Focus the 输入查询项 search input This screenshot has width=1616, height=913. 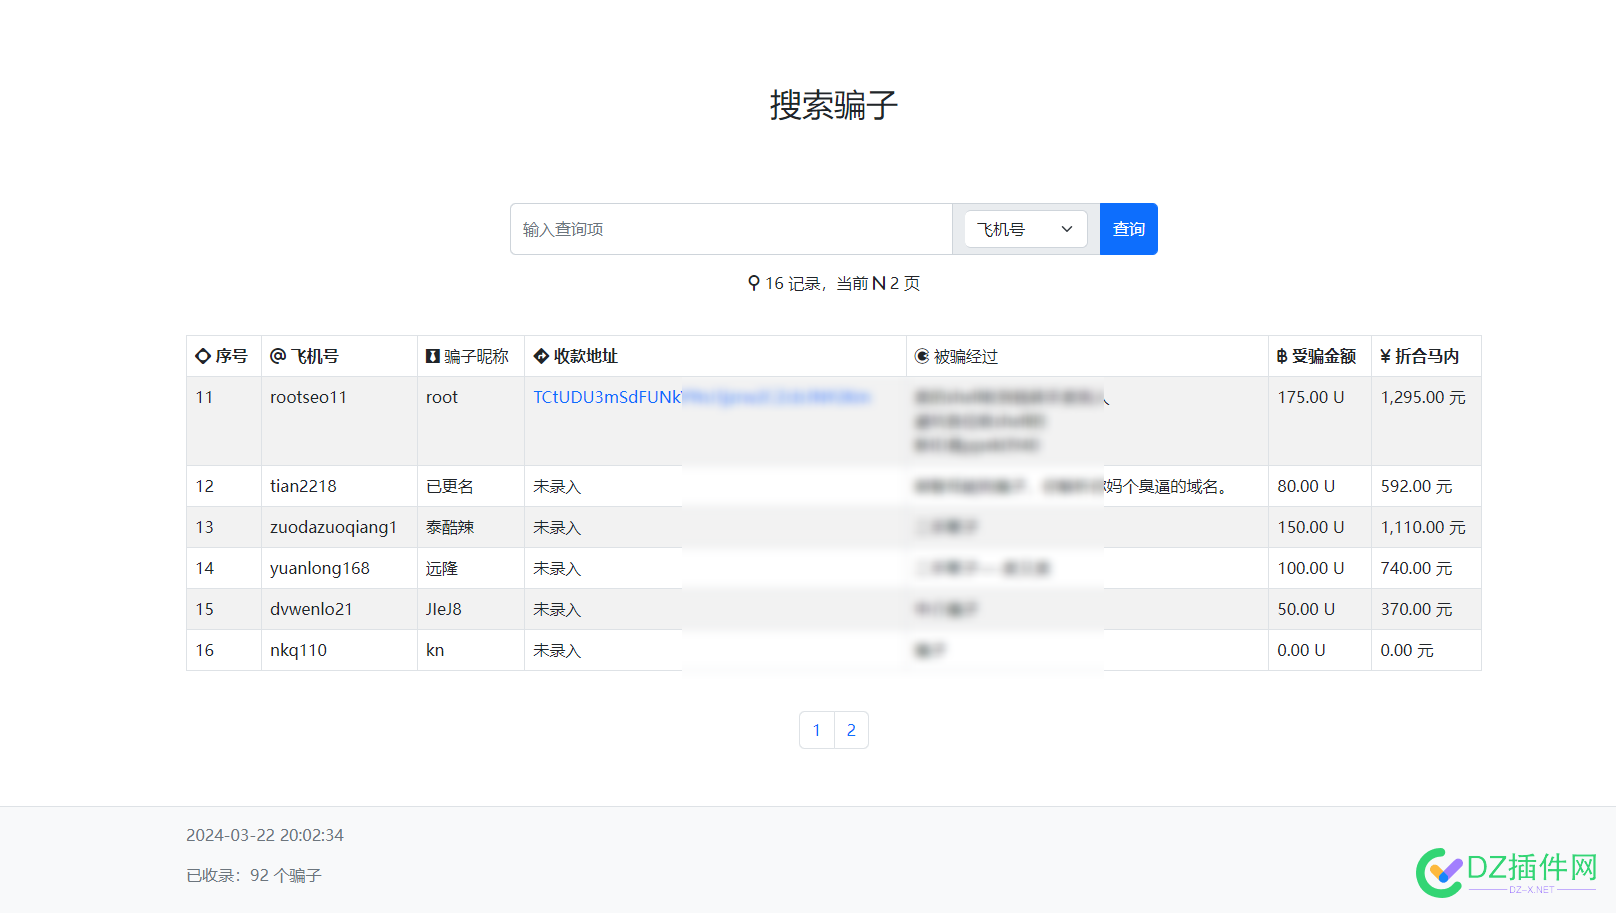point(731,229)
